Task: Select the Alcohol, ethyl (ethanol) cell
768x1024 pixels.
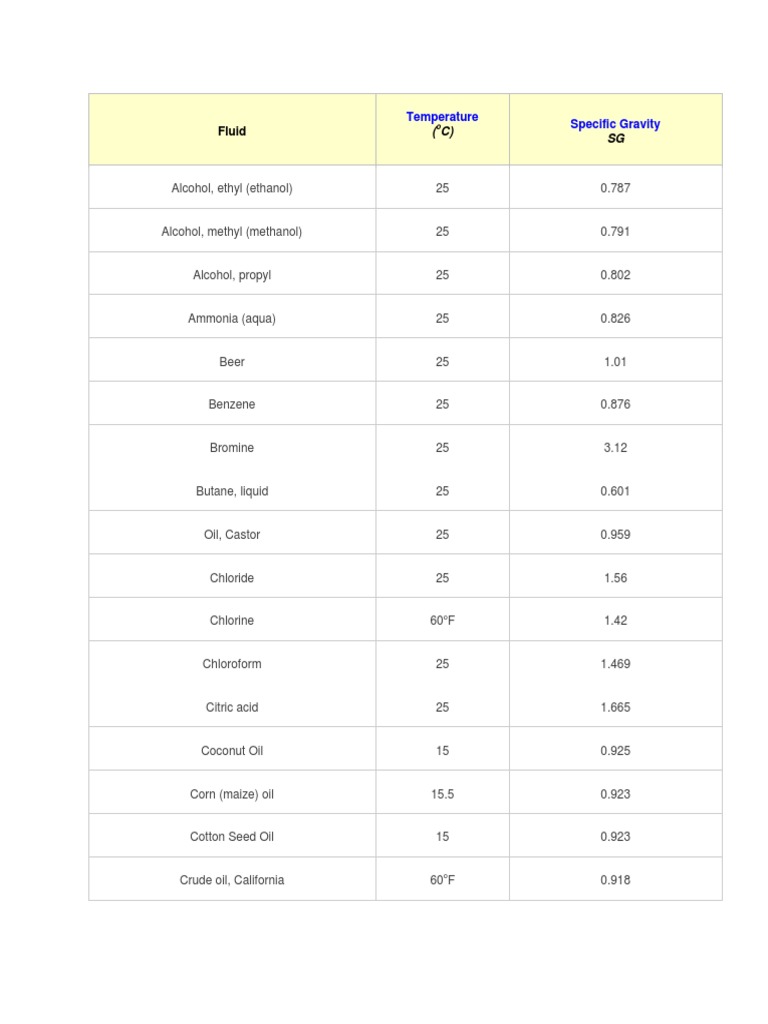Action: (x=232, y=188)
